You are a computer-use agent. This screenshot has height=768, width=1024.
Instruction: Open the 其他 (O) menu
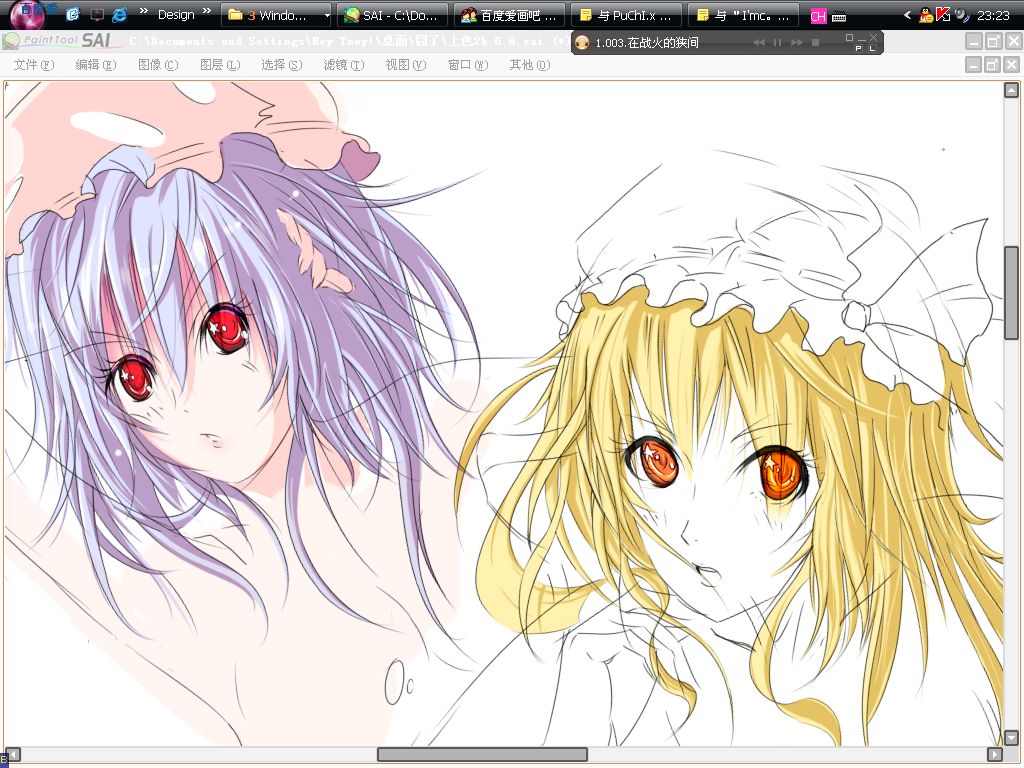tap(530, 65)
